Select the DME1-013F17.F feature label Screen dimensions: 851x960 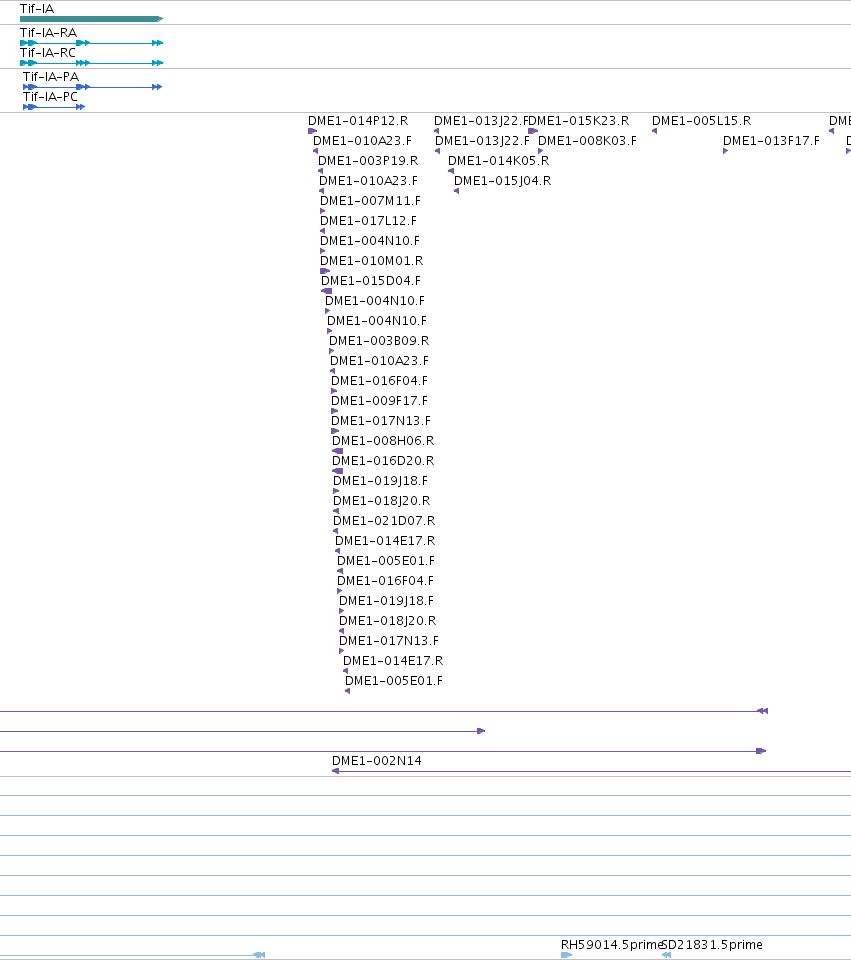771,141
